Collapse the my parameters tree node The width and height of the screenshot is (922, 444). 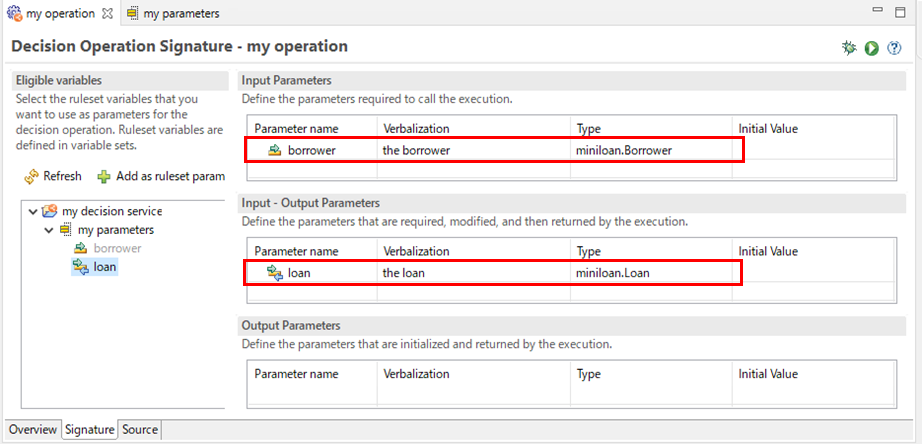point(49,230)
